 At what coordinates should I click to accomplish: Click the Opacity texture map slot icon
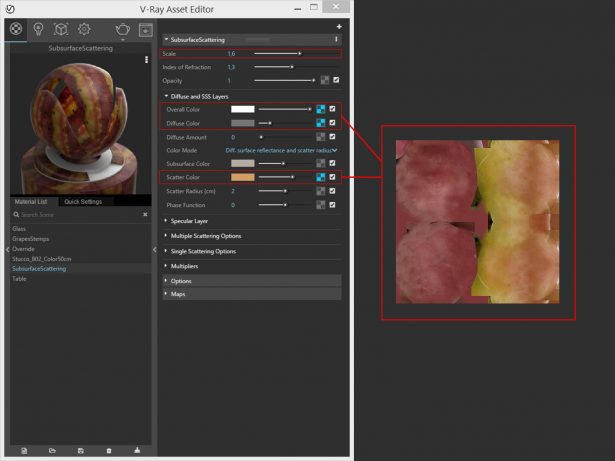click(324, 80)
